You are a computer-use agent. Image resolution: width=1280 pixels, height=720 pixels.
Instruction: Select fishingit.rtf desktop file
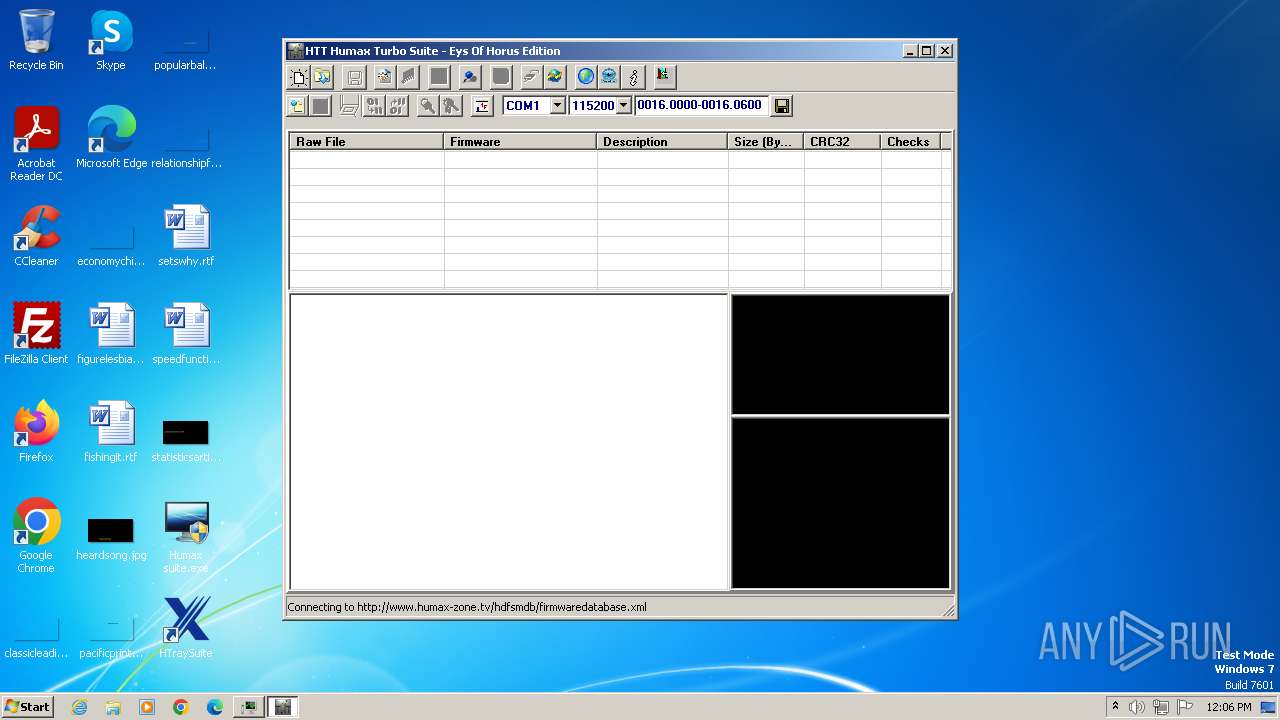[111, 433]
